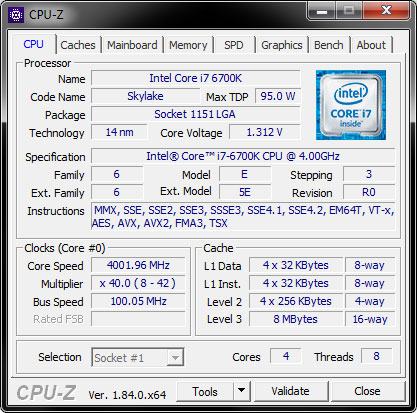The height and width of the screenshot is (413, 417).
Task: Open the Mainboard tab
Action: 132,45
